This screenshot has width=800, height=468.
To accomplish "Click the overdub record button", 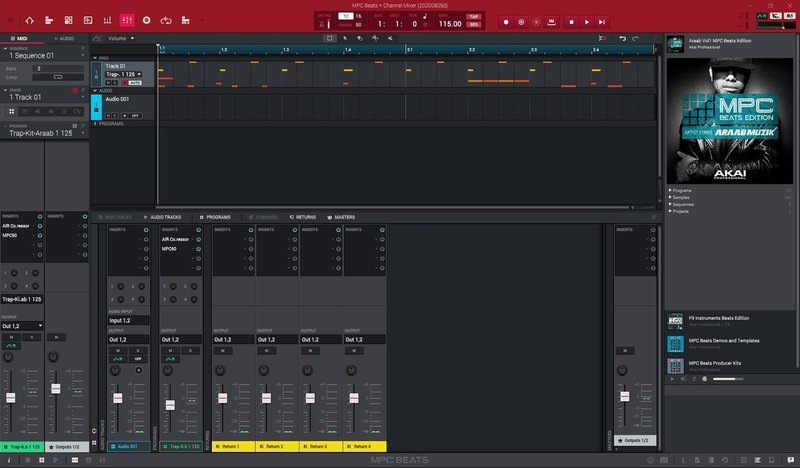I will point(521,22).
